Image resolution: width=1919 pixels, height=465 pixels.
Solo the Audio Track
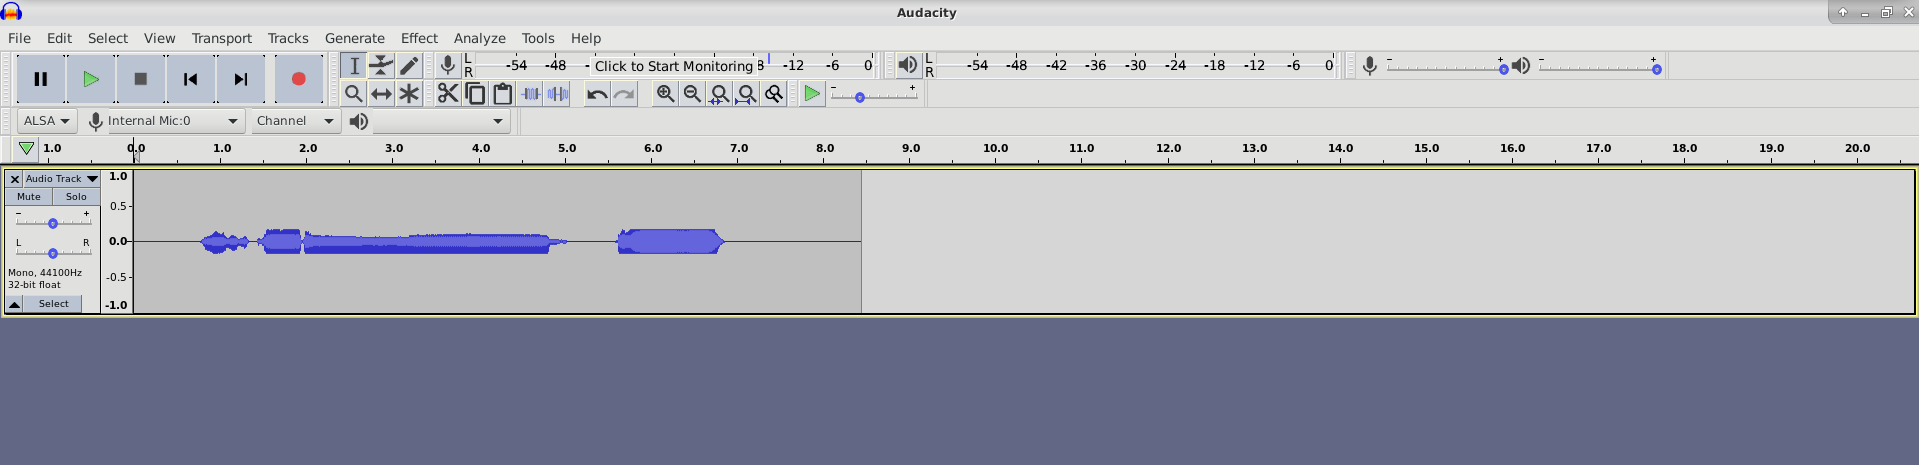coord(76,197)
